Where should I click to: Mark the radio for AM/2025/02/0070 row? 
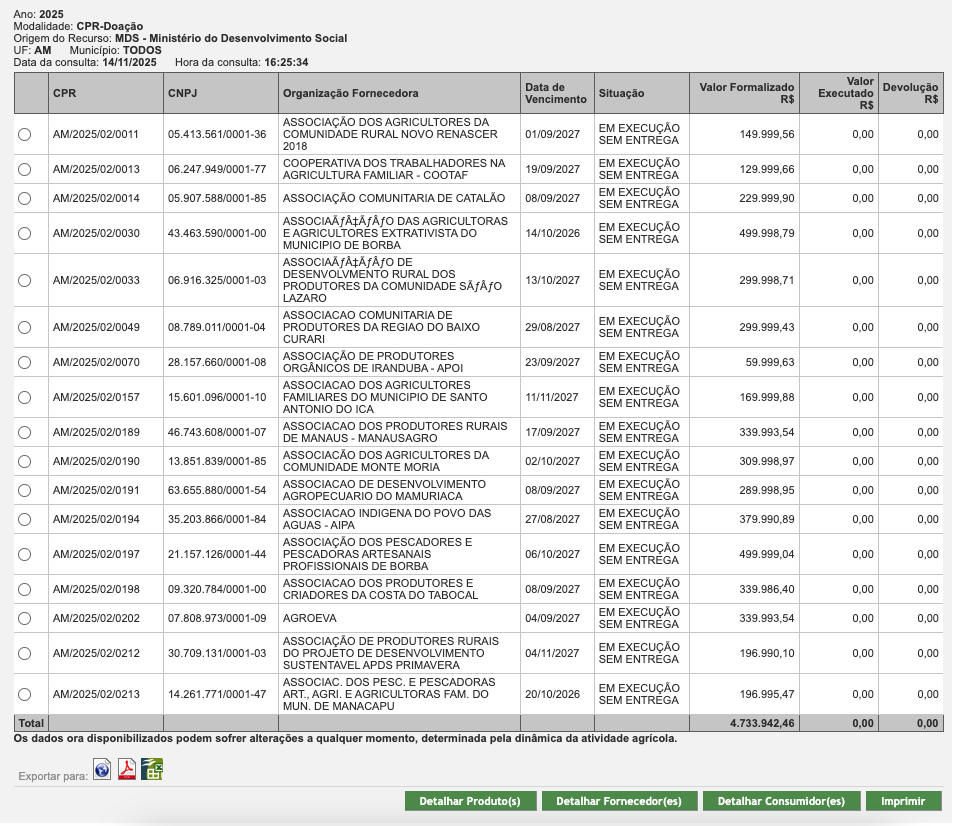point(25,362)
